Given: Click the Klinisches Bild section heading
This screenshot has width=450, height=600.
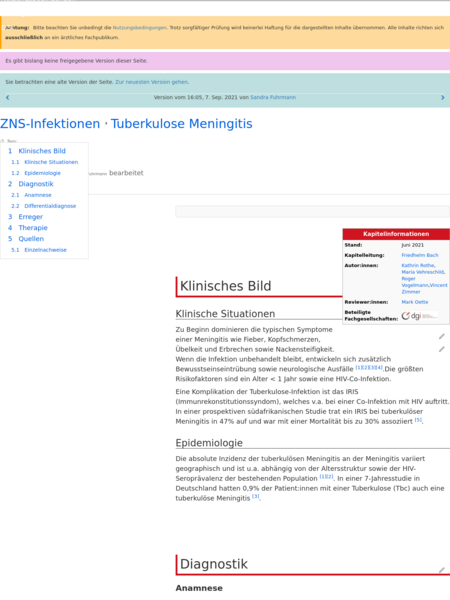Looking at the screenshot, I should [x=225, y=286].
